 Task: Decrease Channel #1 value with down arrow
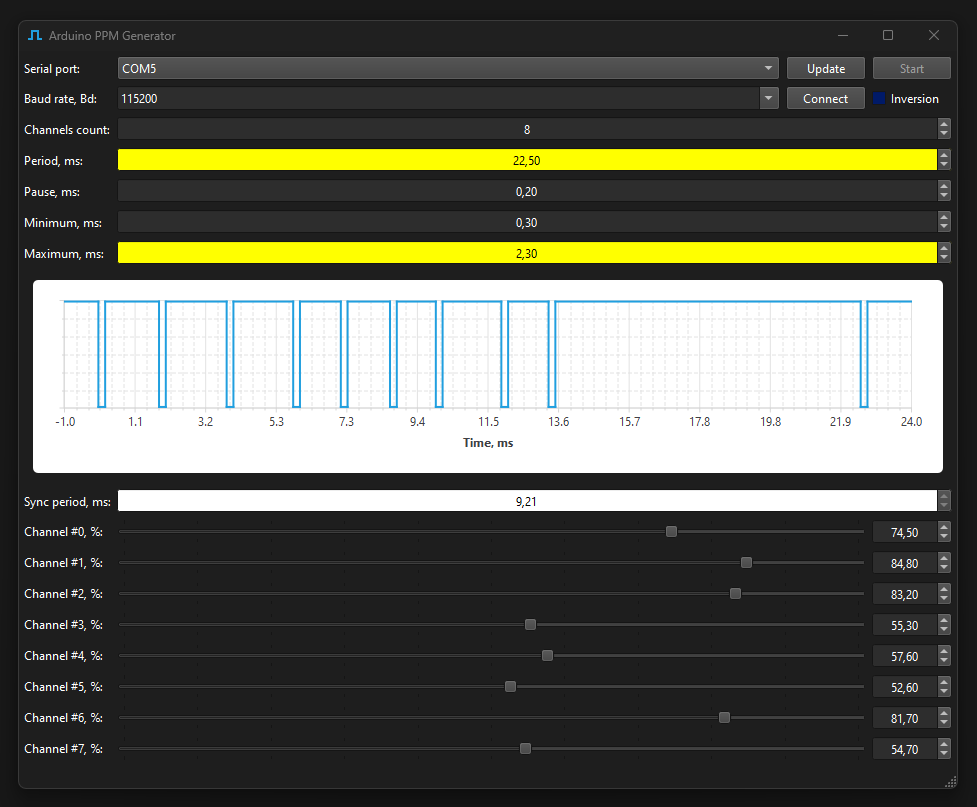944,568
